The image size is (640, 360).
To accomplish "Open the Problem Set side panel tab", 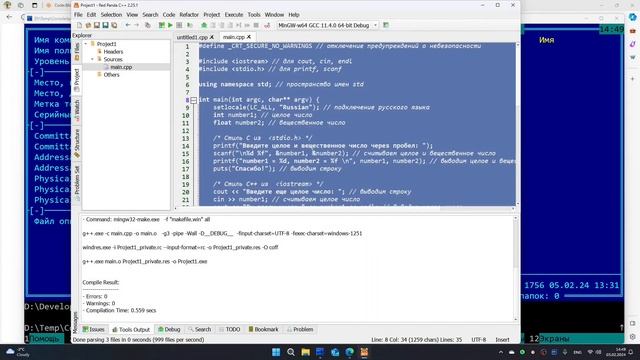I will point(77,183).
